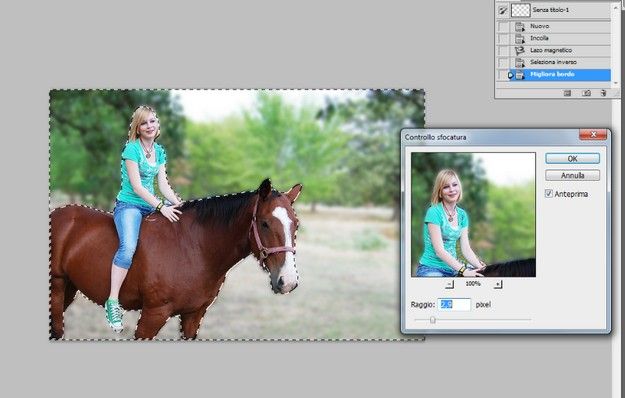Viewport: 625px width, 398px height.
Task: Set history brush source for Seleziona inverso
Action: (x=503, y=63)
